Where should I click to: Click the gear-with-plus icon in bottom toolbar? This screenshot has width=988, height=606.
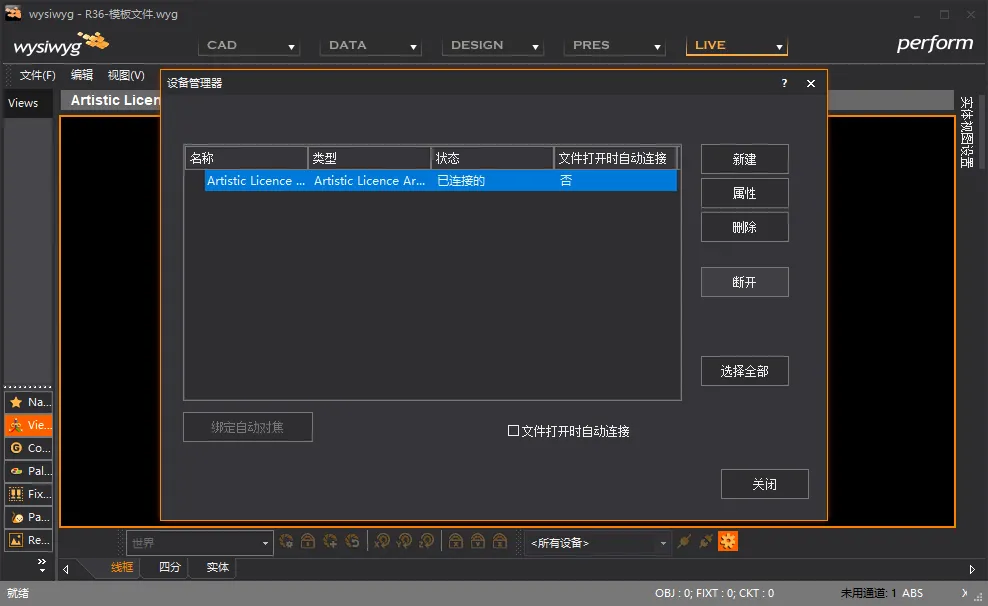click(x=330, y=541)
